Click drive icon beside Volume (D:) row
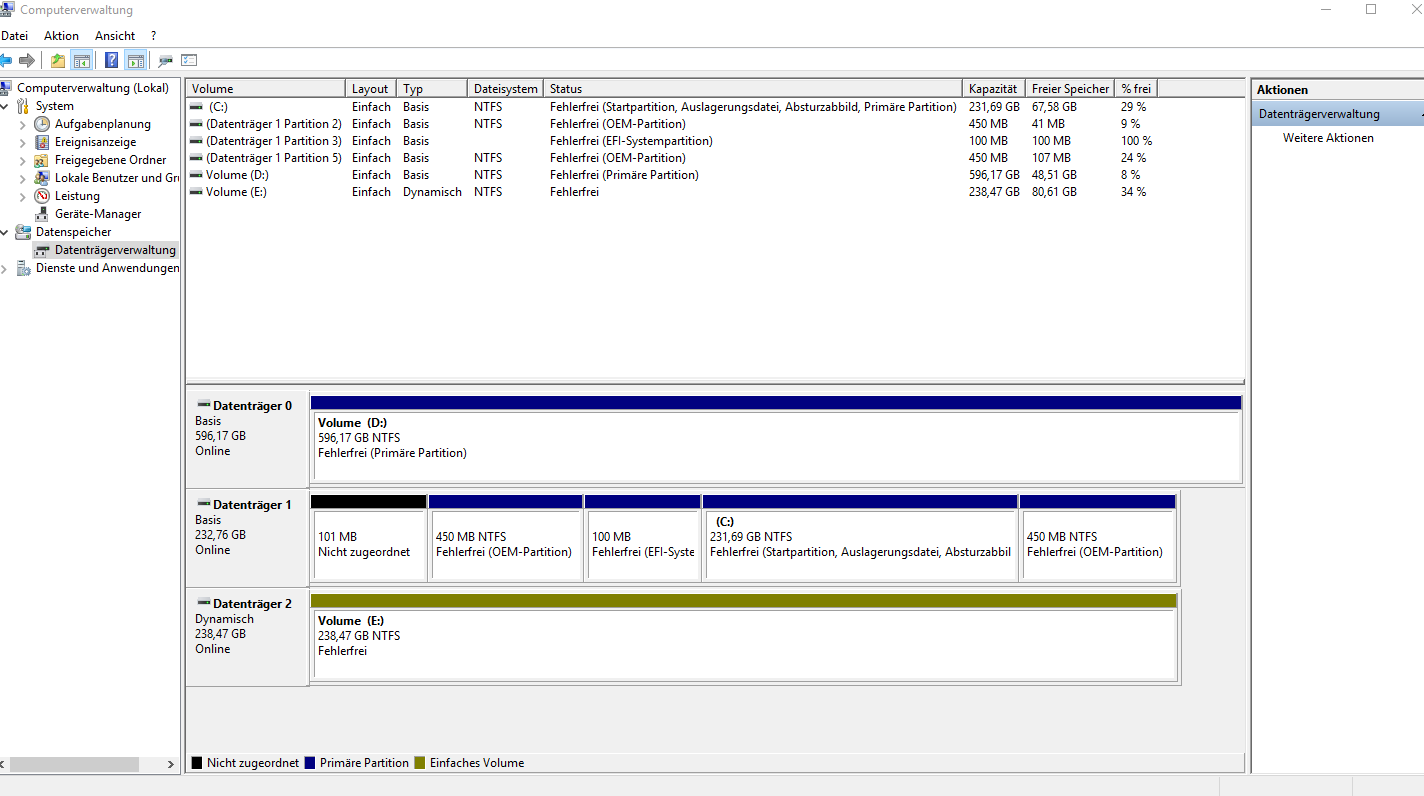This screenshot has width=1424, height=796. 196,175
